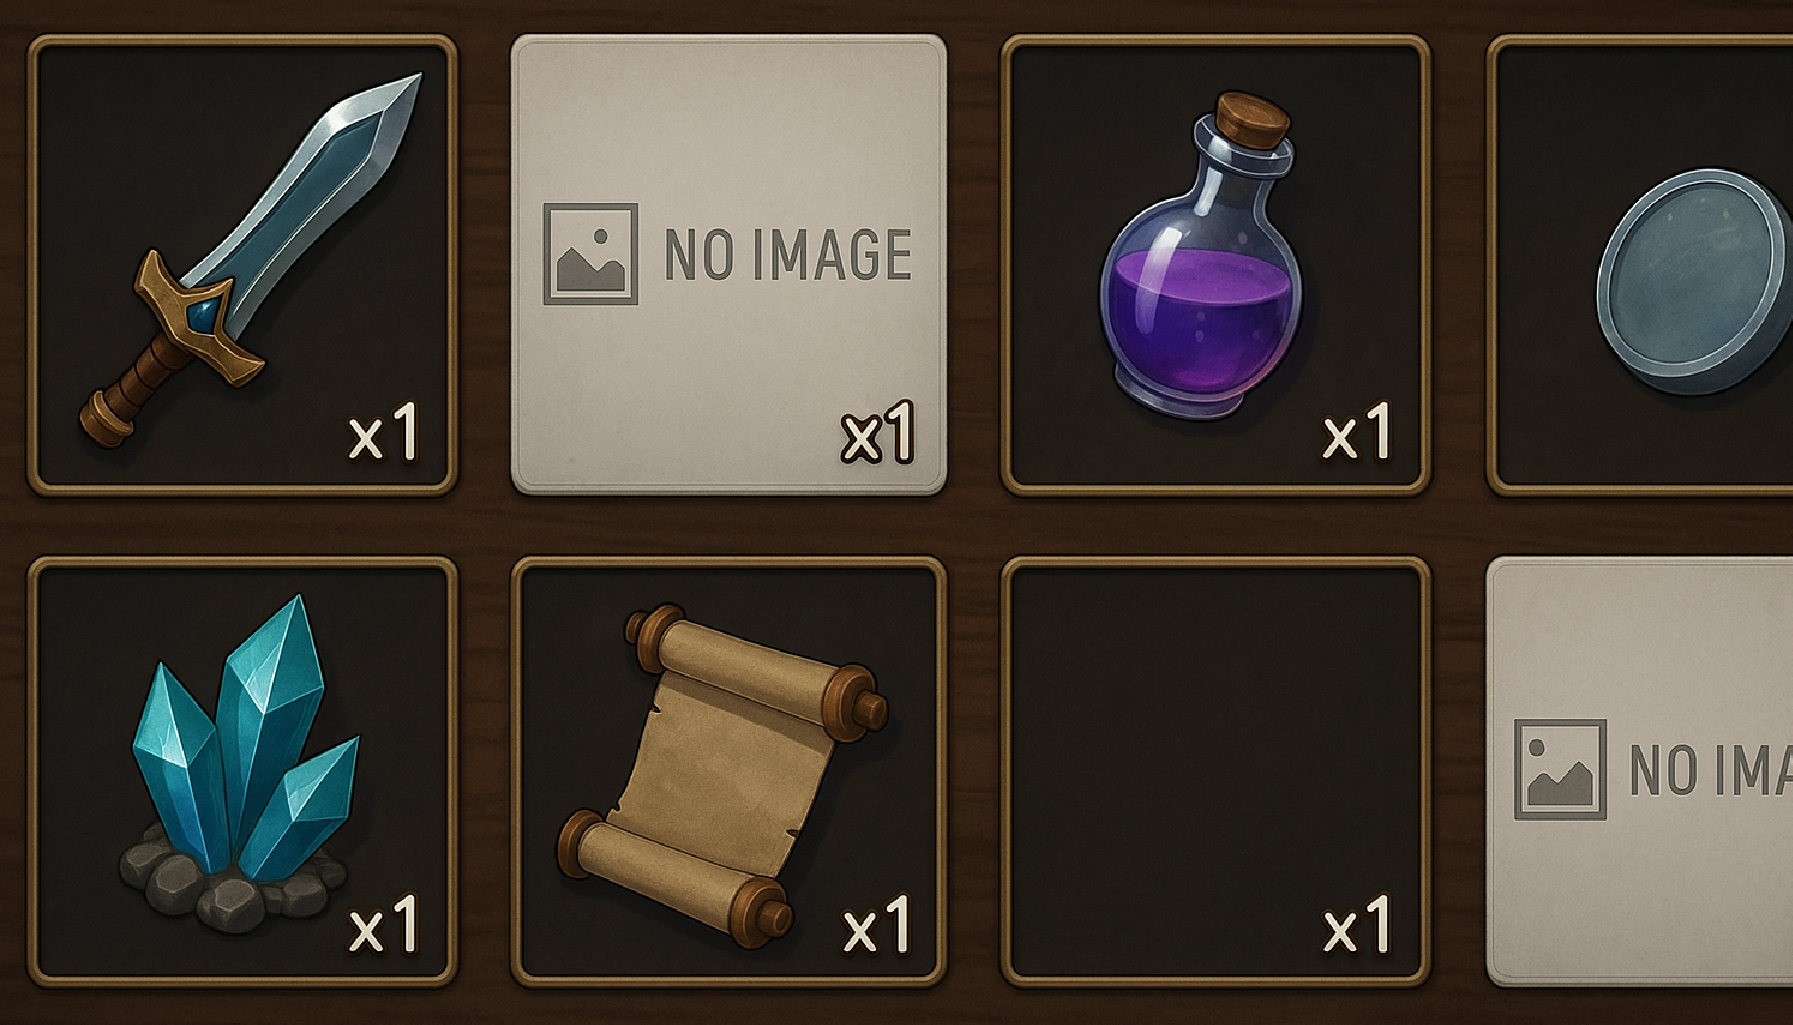Click the crystal's x1 quantity label
Image resolution: width=1793 pixels, height=1025 pixels.
[x=384, y=925]
